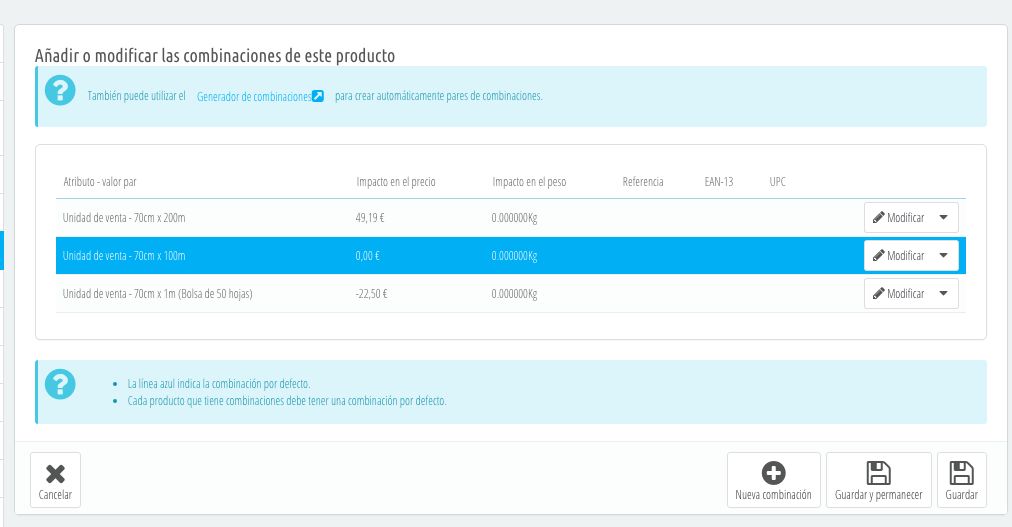The image size is (1012, 527).
Task: Click external link icon after Generador de combinaciones
Action: tap(318, 96)
